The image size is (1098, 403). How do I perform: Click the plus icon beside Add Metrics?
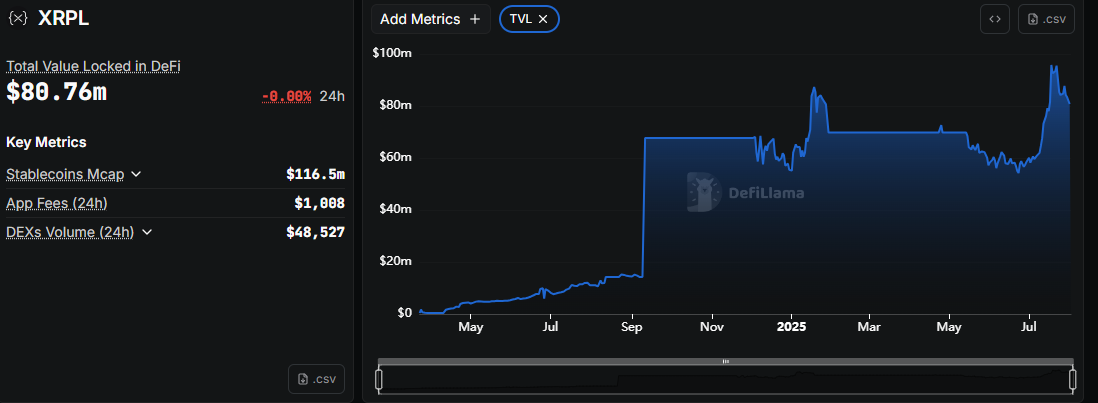coord(475,19)
